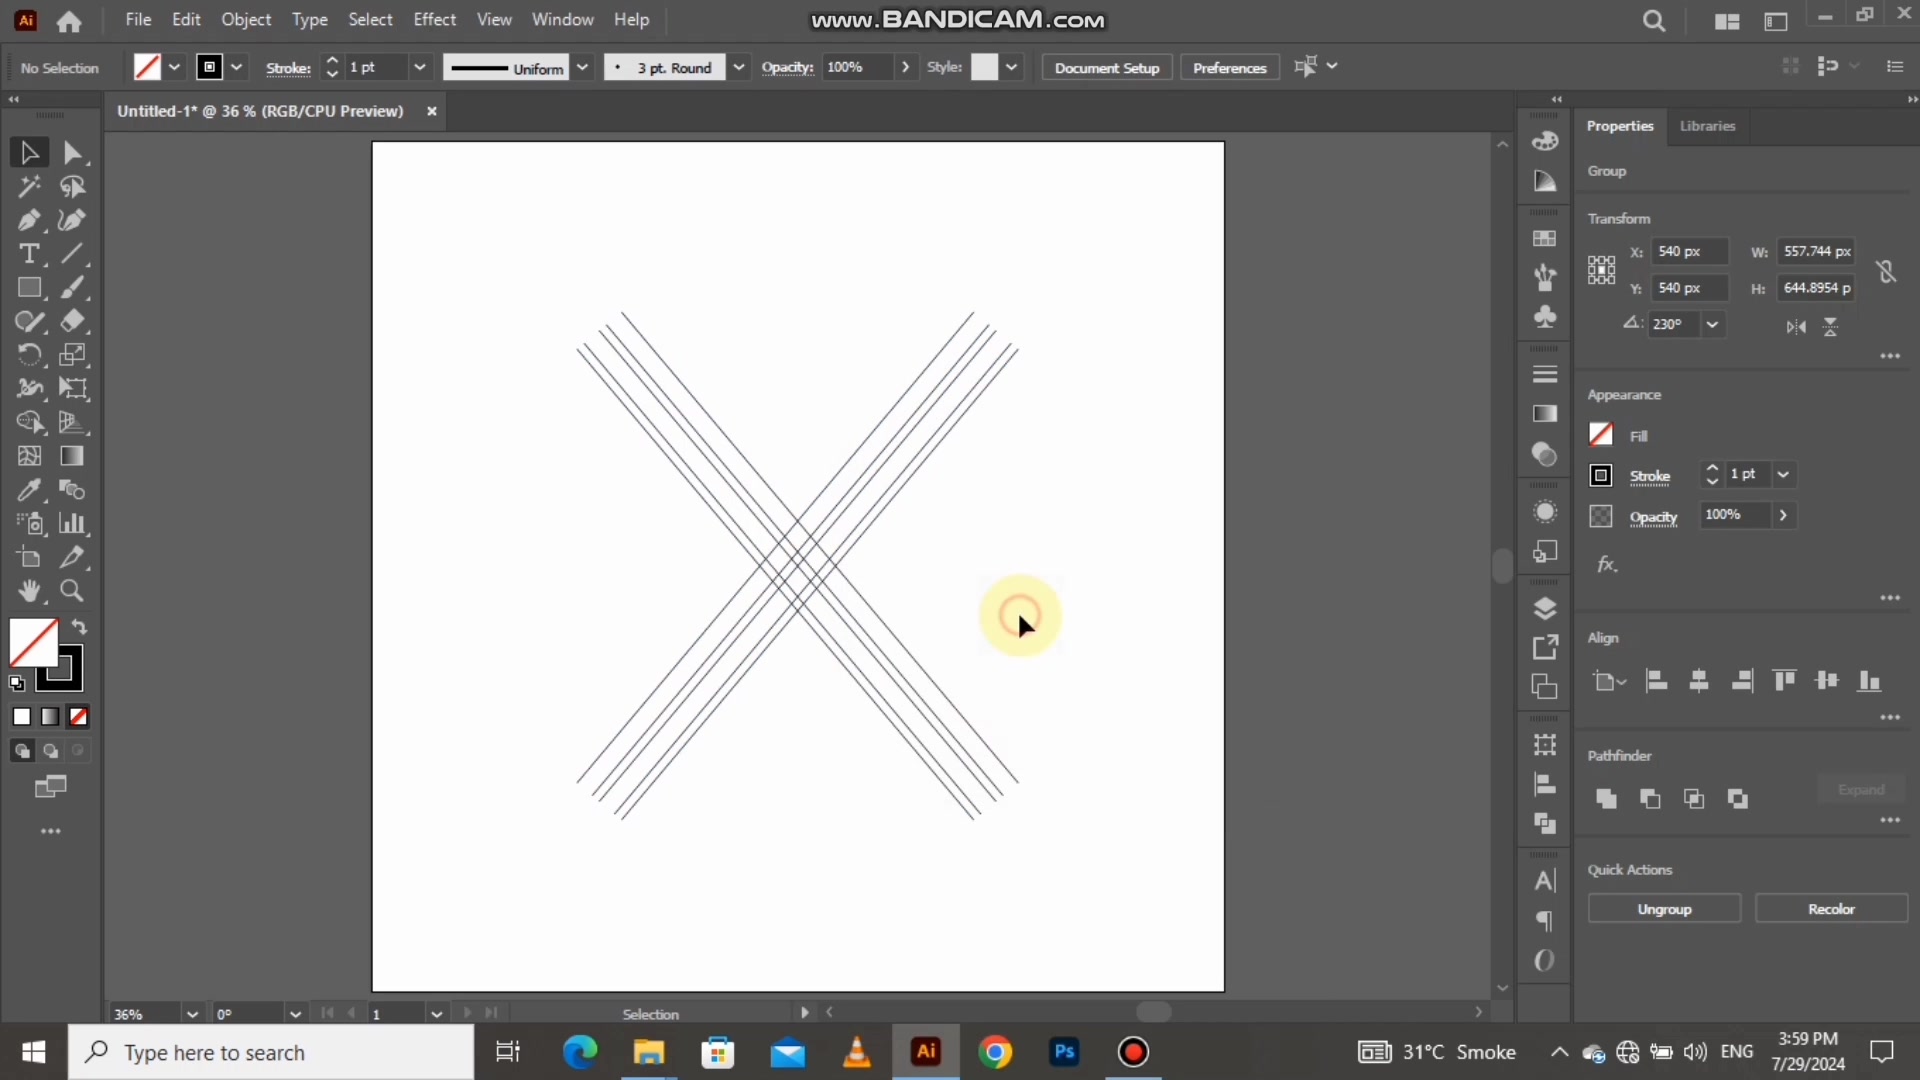1920x1080 pixels.
Task: Select the Selection tool arrow
Action: point(29,152)
